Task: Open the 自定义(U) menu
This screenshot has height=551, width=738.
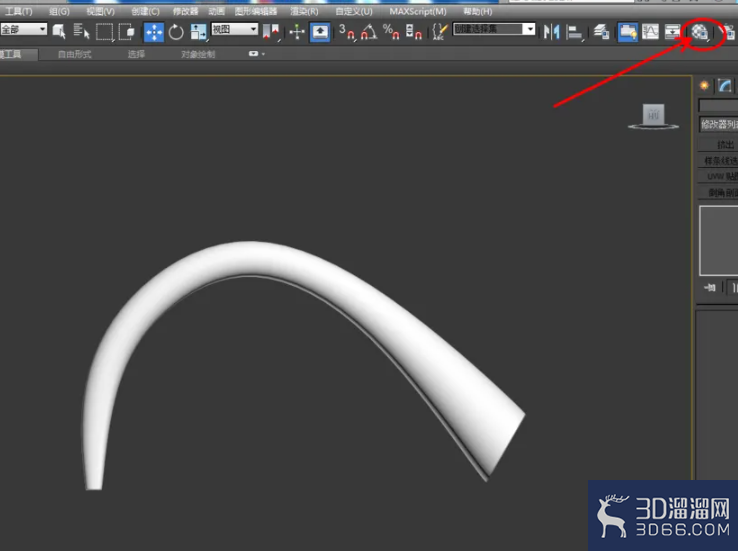Action: coord(353,11)
